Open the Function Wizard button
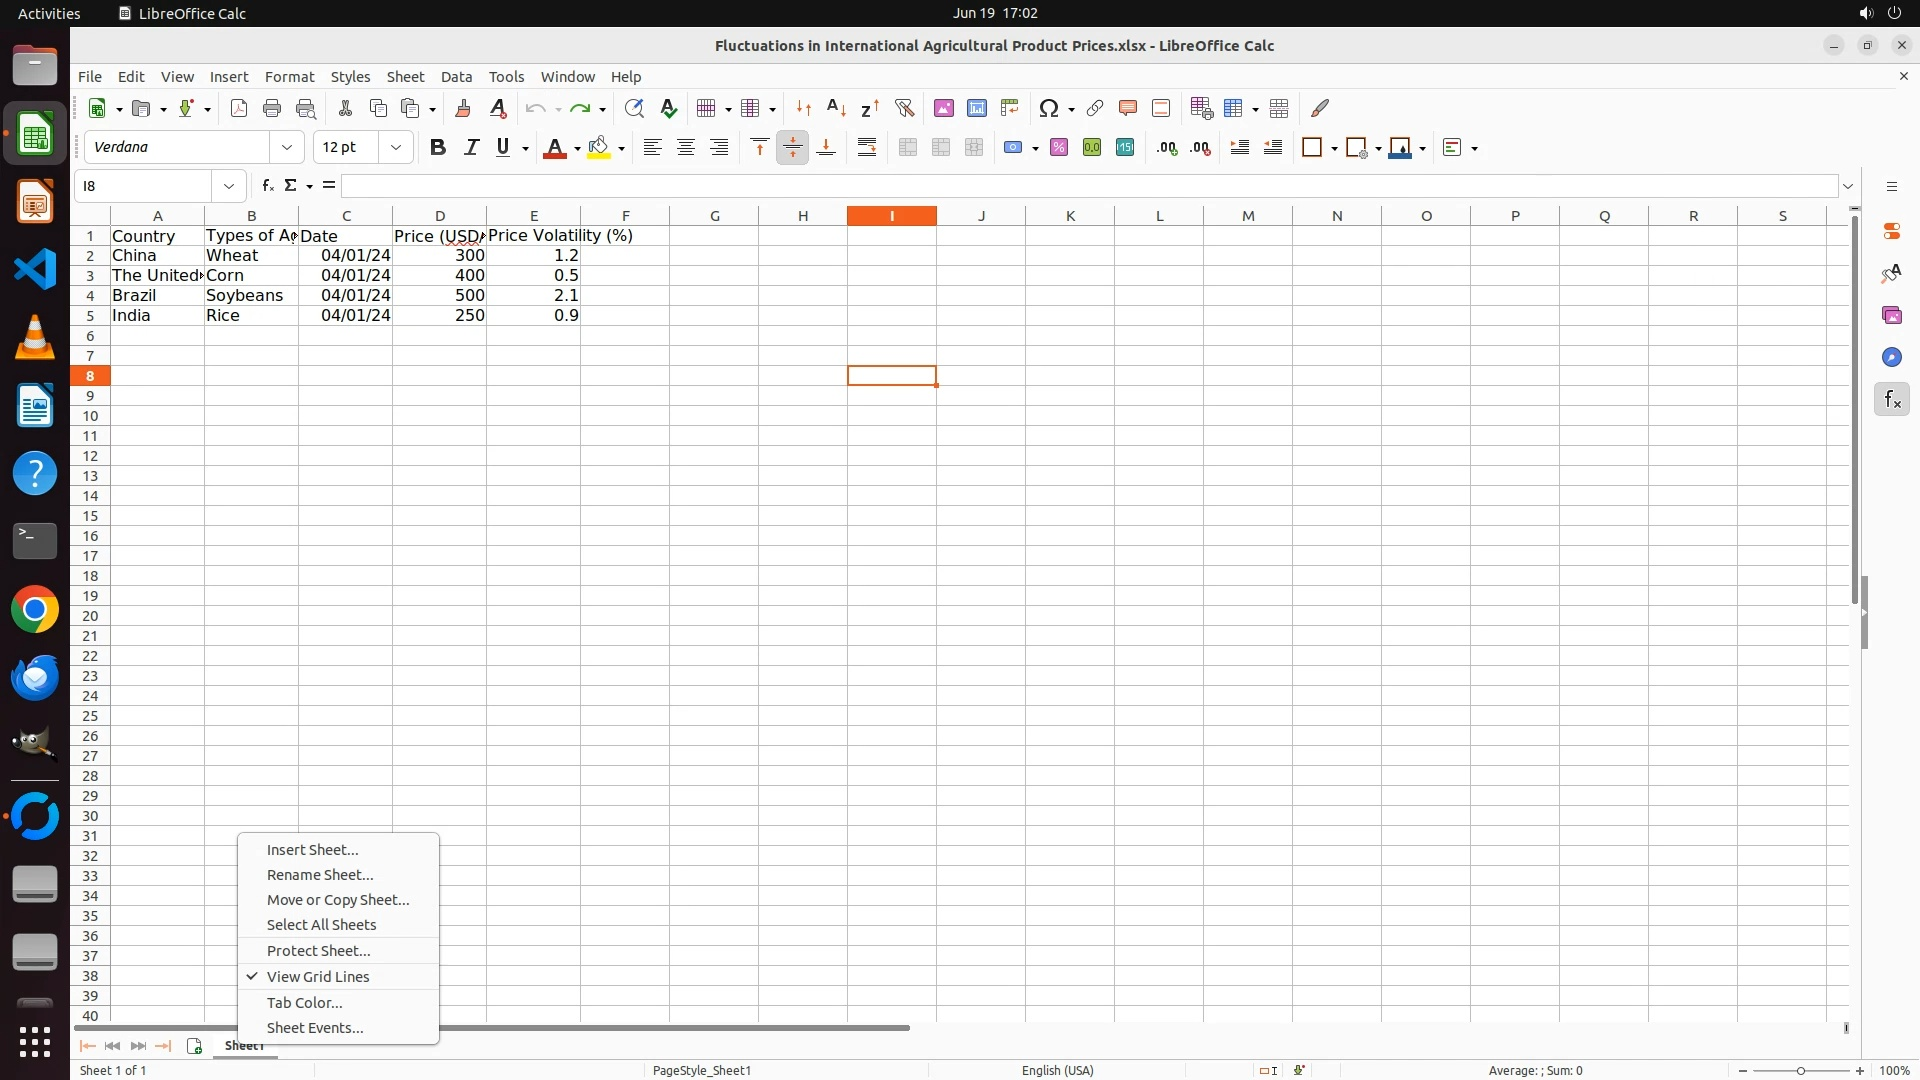Screen dimensions: 1920x1080 click(267, 186)
